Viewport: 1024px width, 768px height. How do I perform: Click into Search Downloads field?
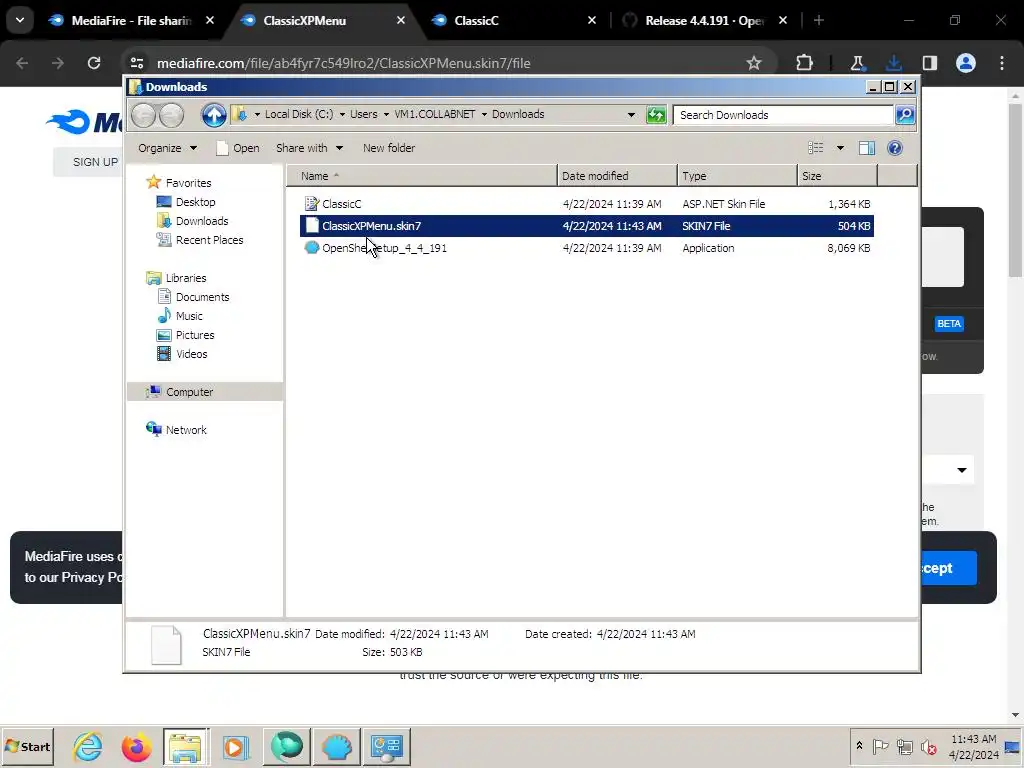pyautogui.click(x=783, y=115)
